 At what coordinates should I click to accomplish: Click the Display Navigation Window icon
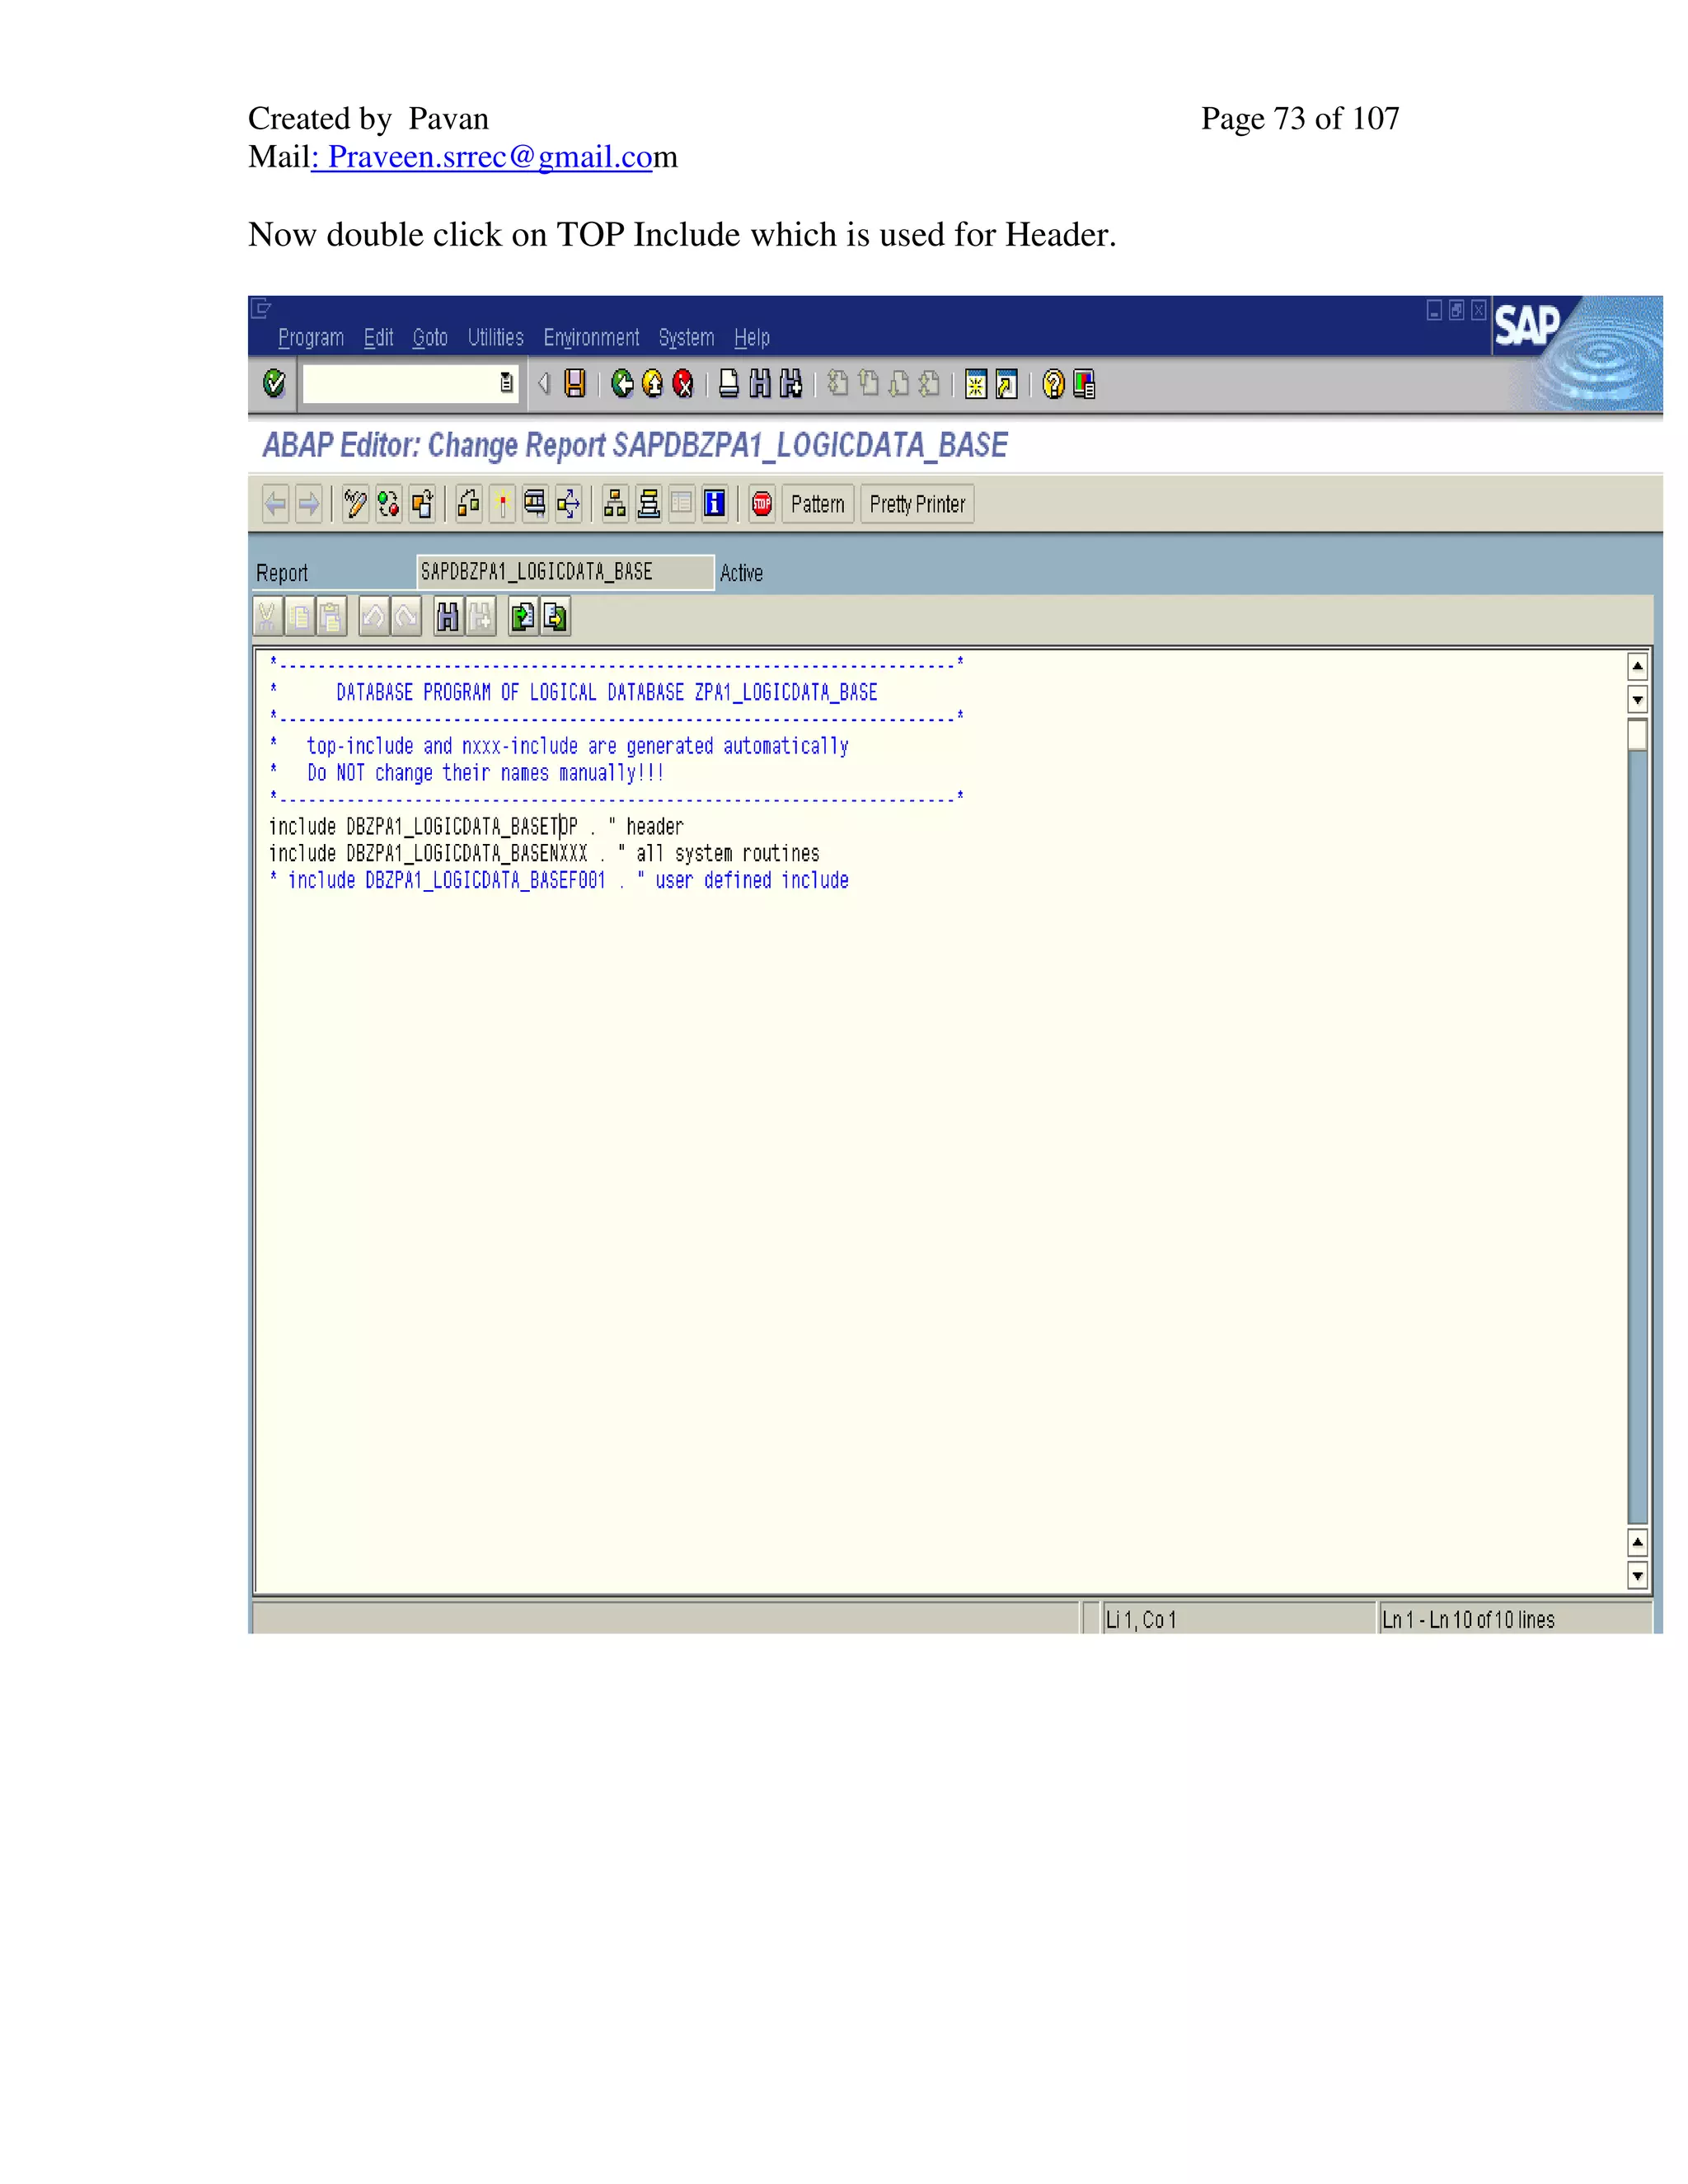pos(648,504)
